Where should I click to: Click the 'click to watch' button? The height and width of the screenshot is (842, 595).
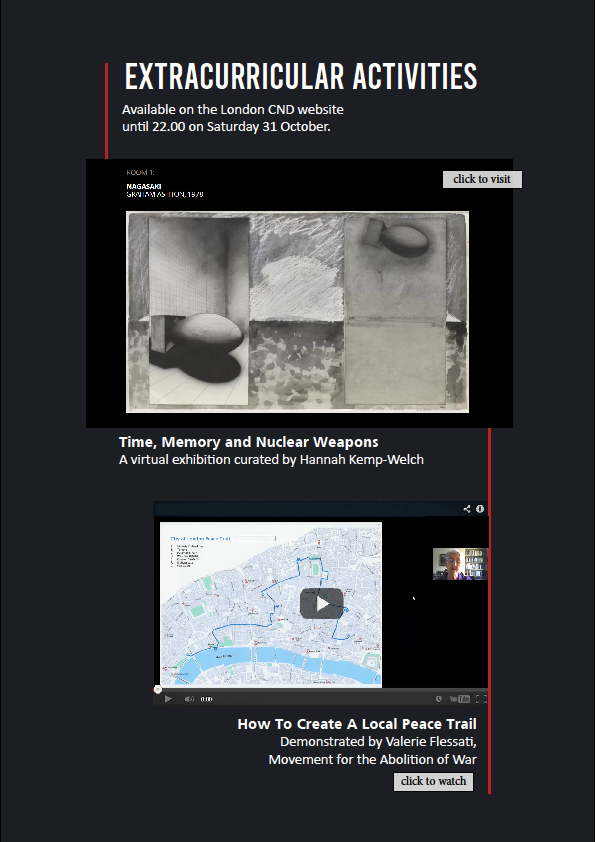coord(433,781)
